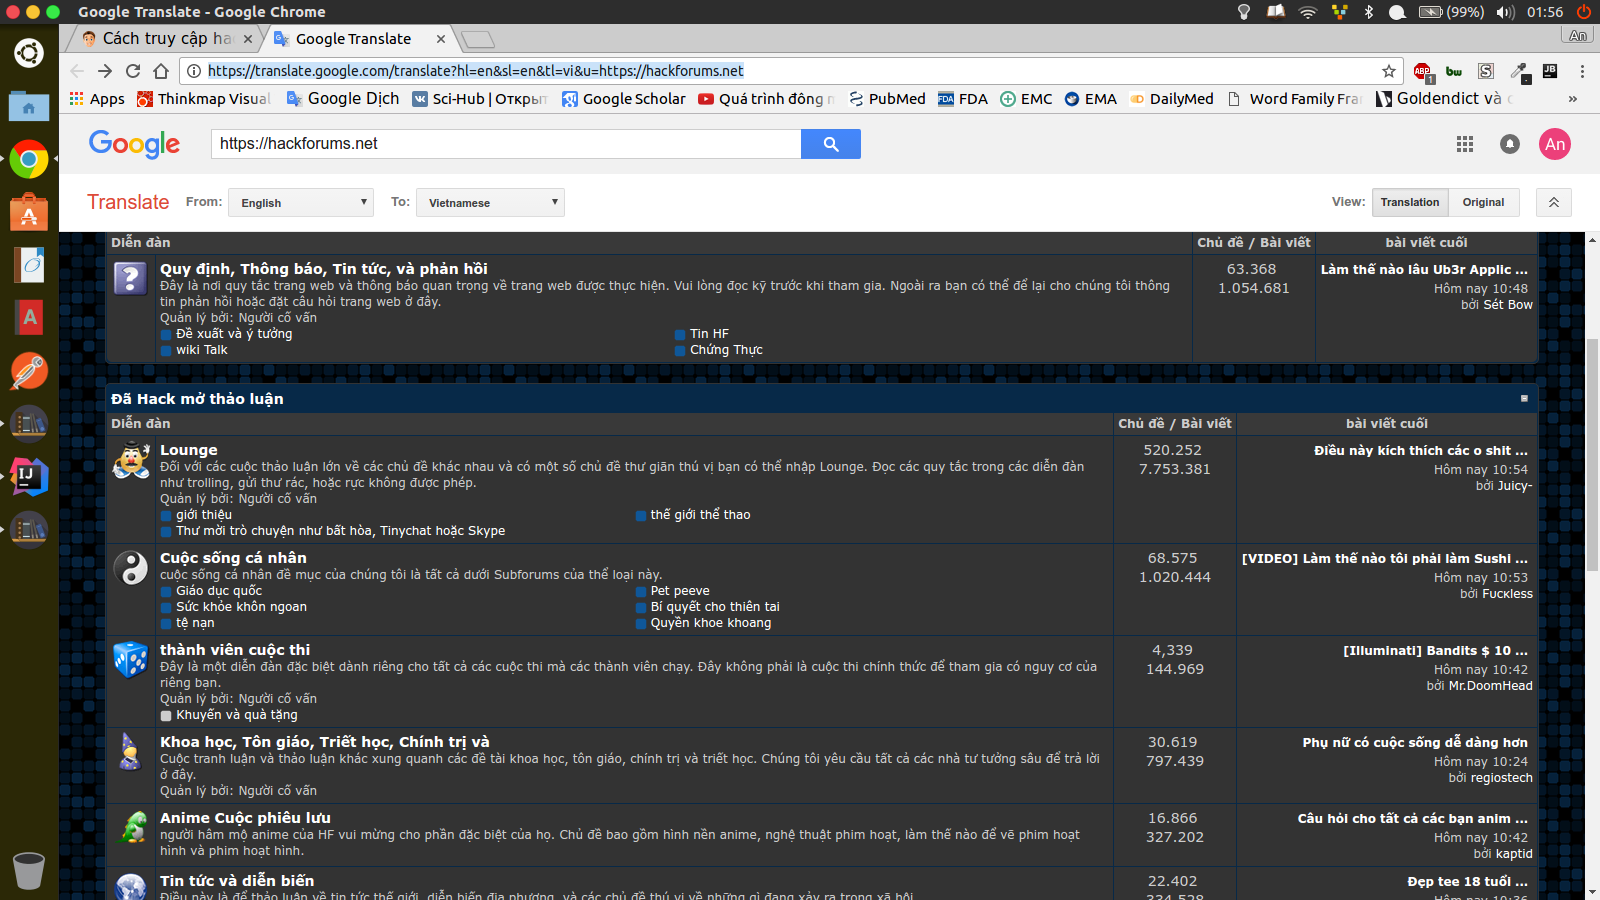The image size is (1600, 900).
Task: Bookmark this page with the star icon
Action: (x=1389, y=71)
